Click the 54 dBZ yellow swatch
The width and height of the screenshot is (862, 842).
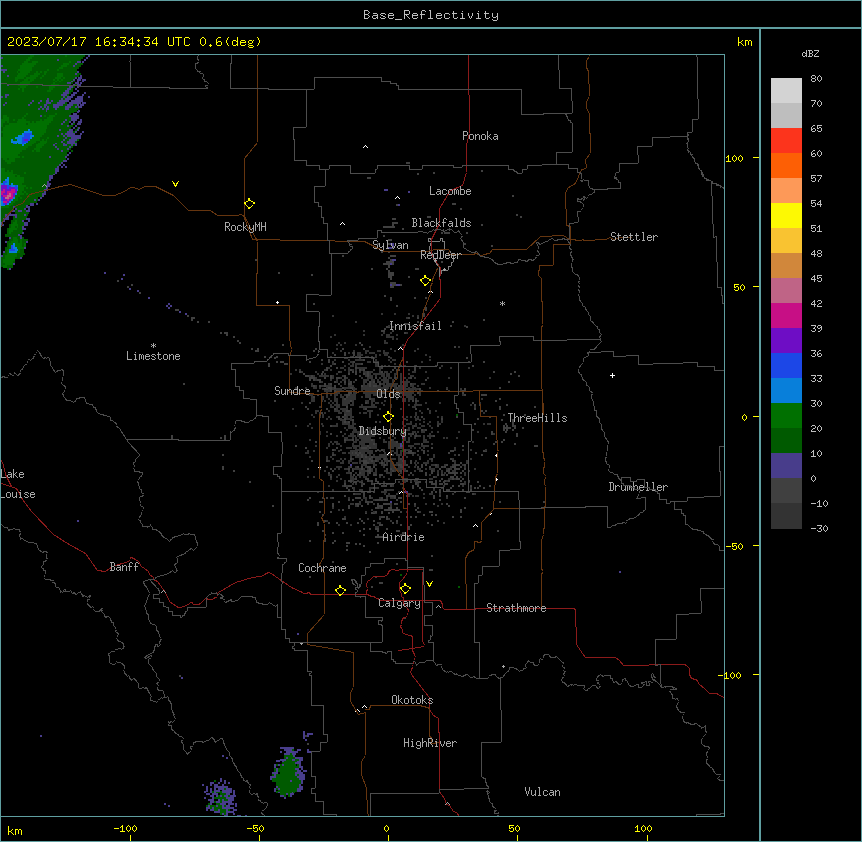786,215
